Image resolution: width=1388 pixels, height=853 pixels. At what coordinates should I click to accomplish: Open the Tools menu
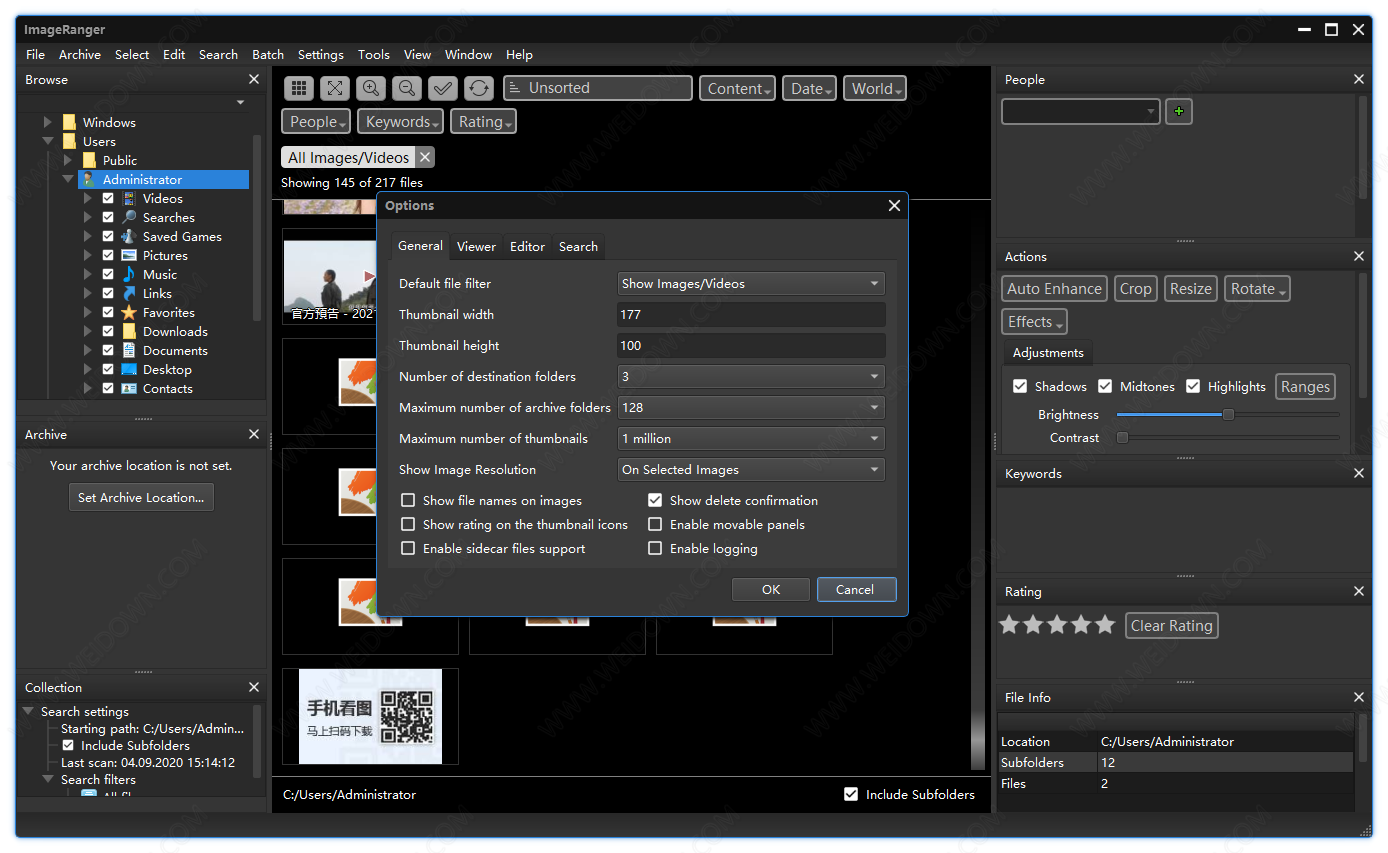click(x=374, y=55)
